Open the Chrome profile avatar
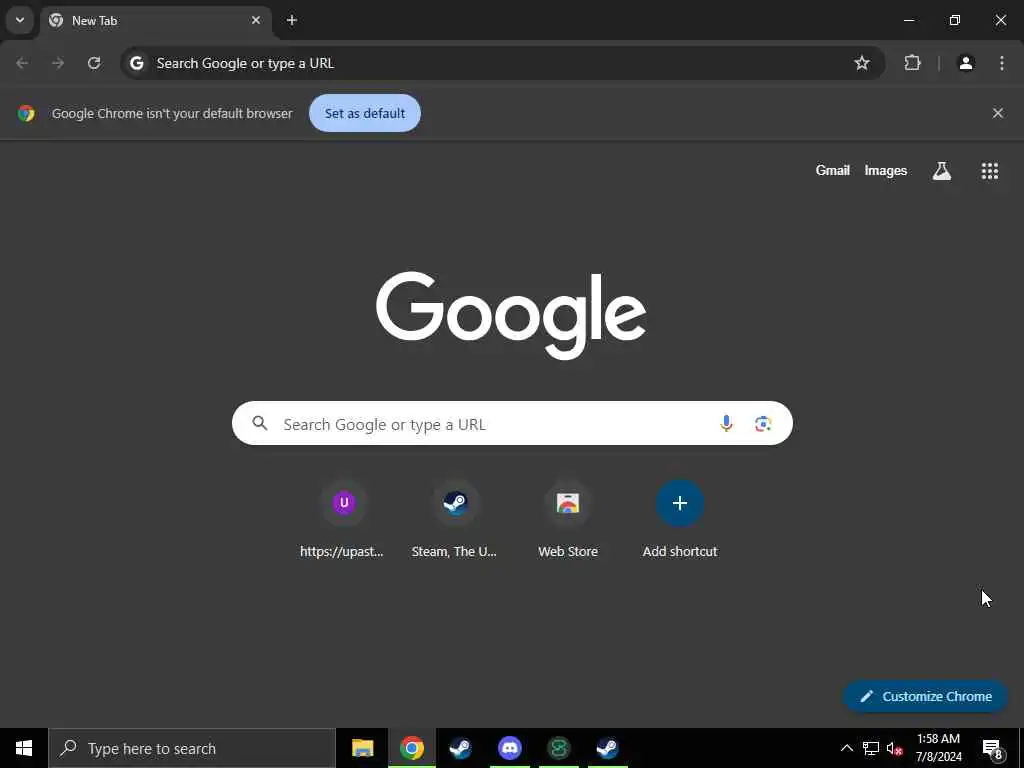The width and height of the screenshot is (1024, 768). (966, 63)
